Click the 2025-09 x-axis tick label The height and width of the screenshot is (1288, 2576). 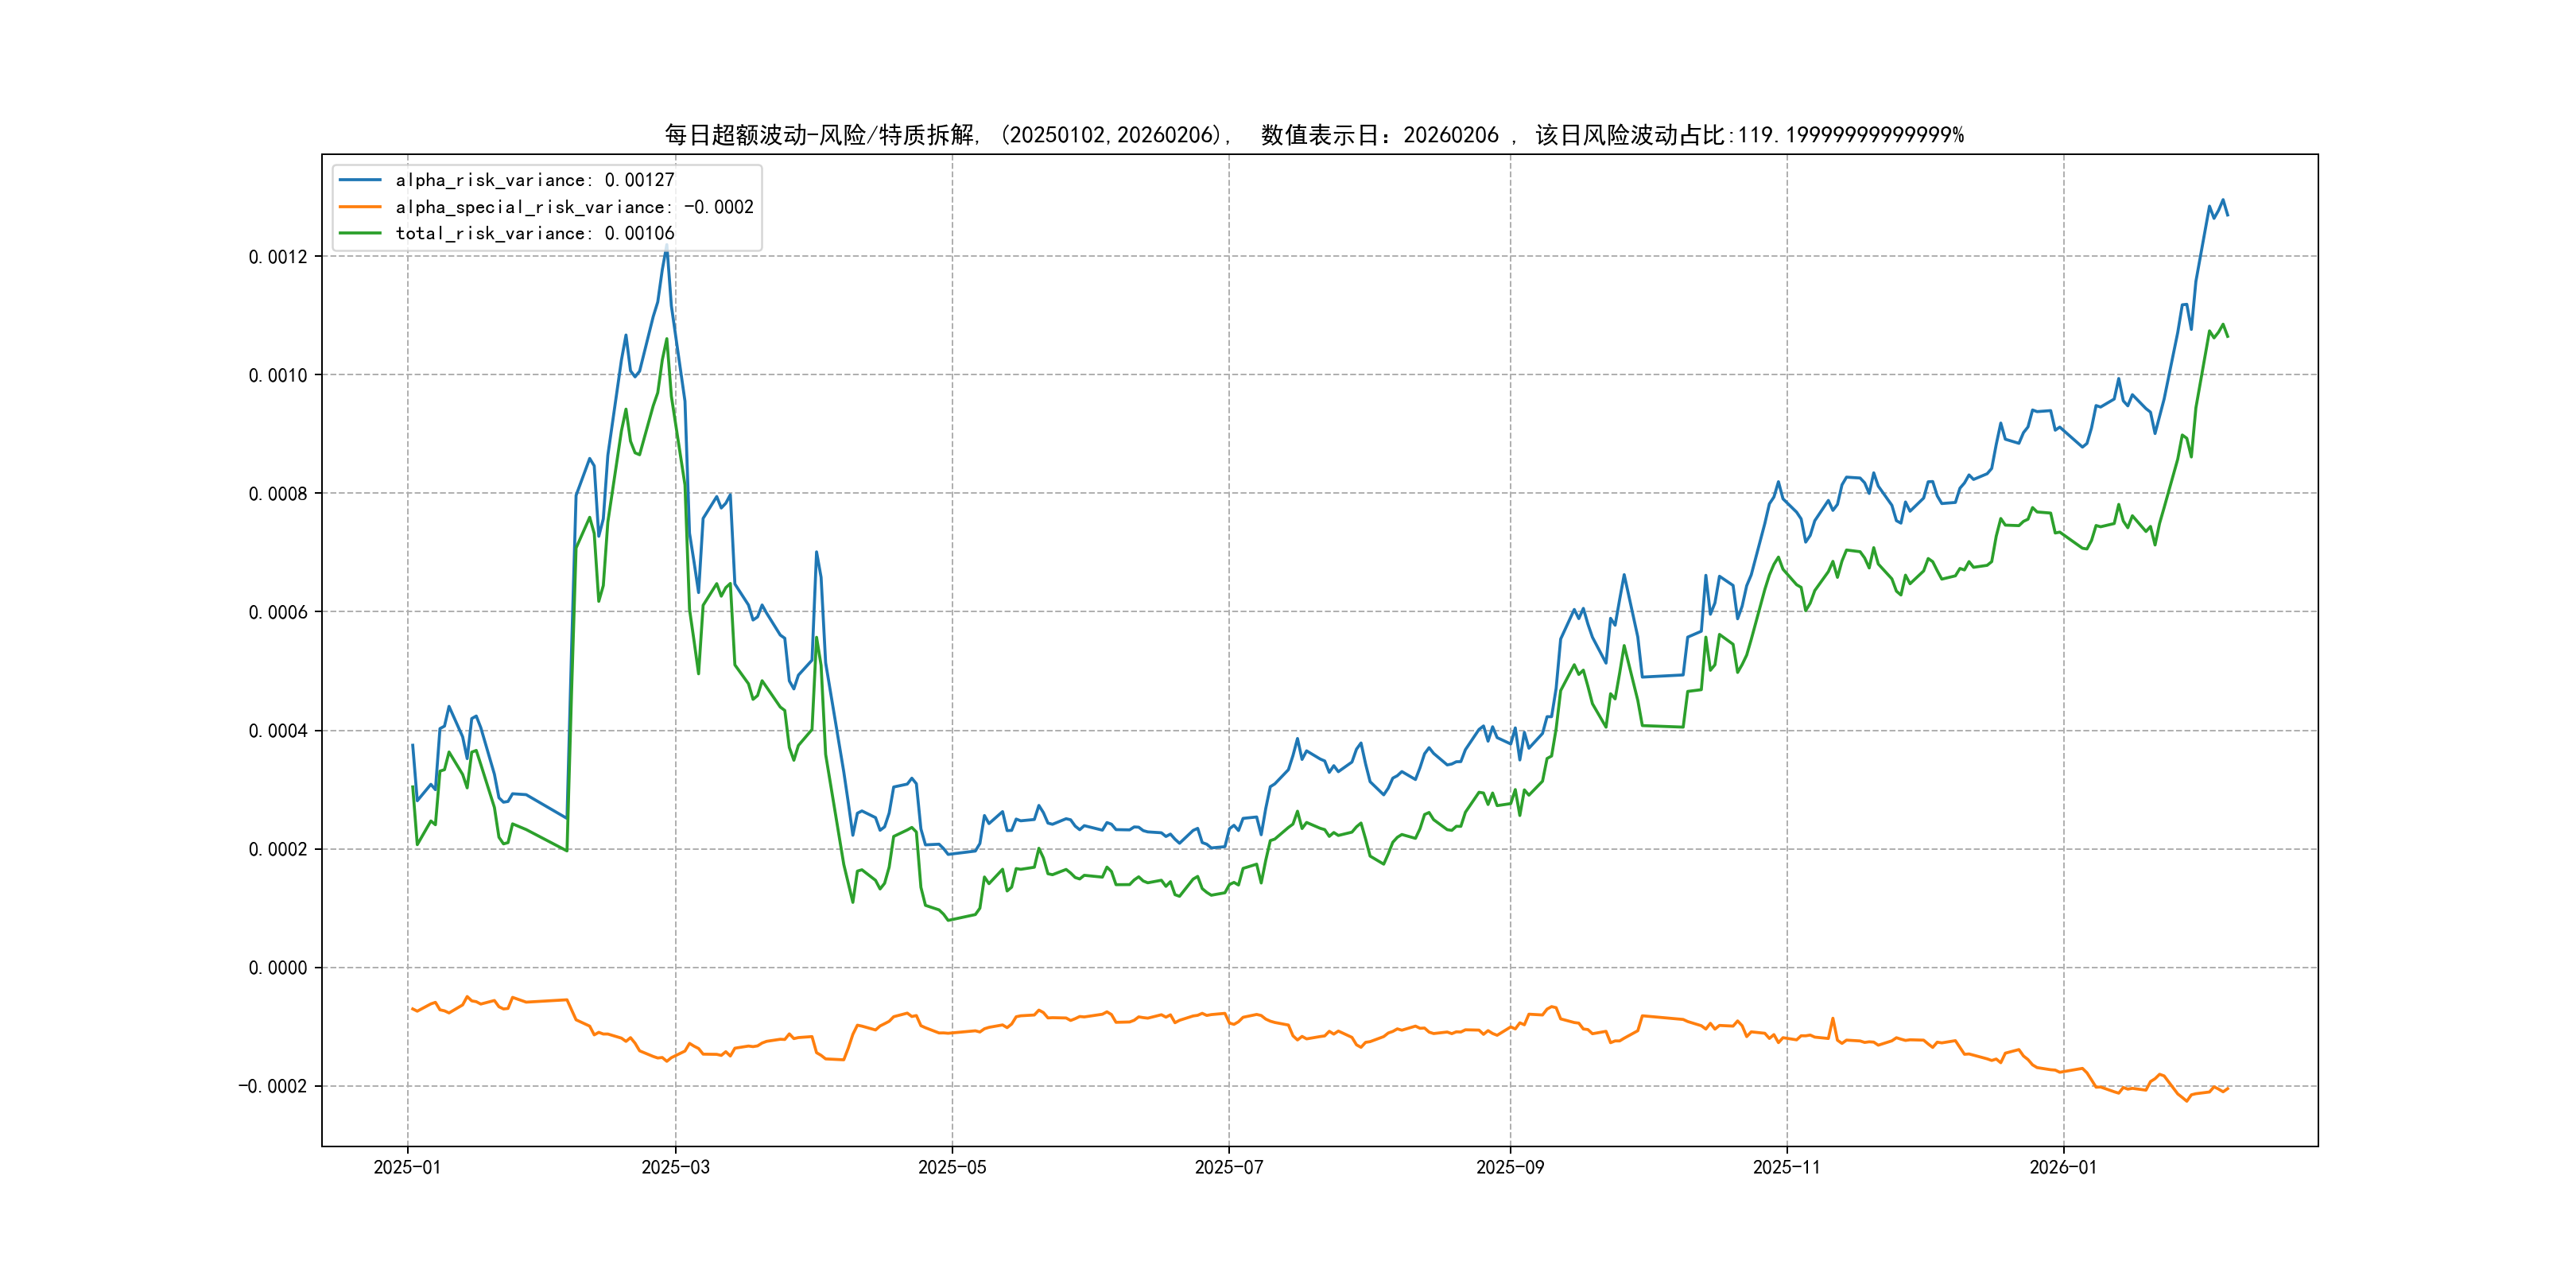(x=1510, y=1167)
